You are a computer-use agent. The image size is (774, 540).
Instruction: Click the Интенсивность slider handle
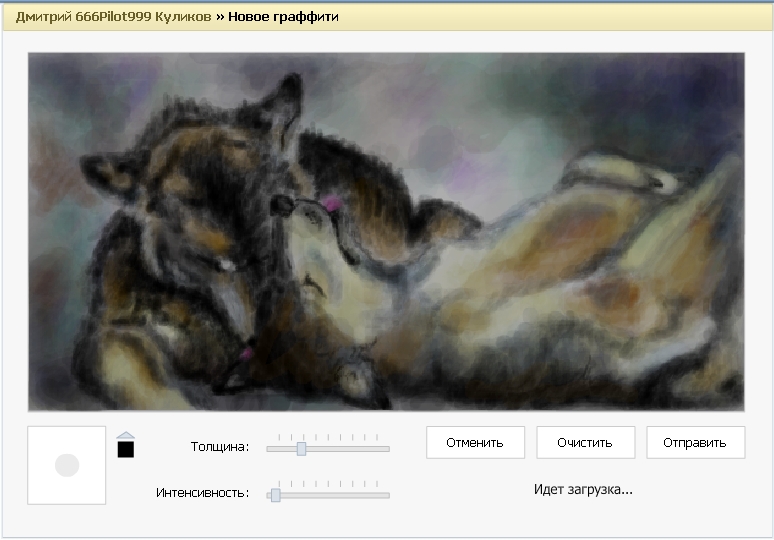point(276,495)
